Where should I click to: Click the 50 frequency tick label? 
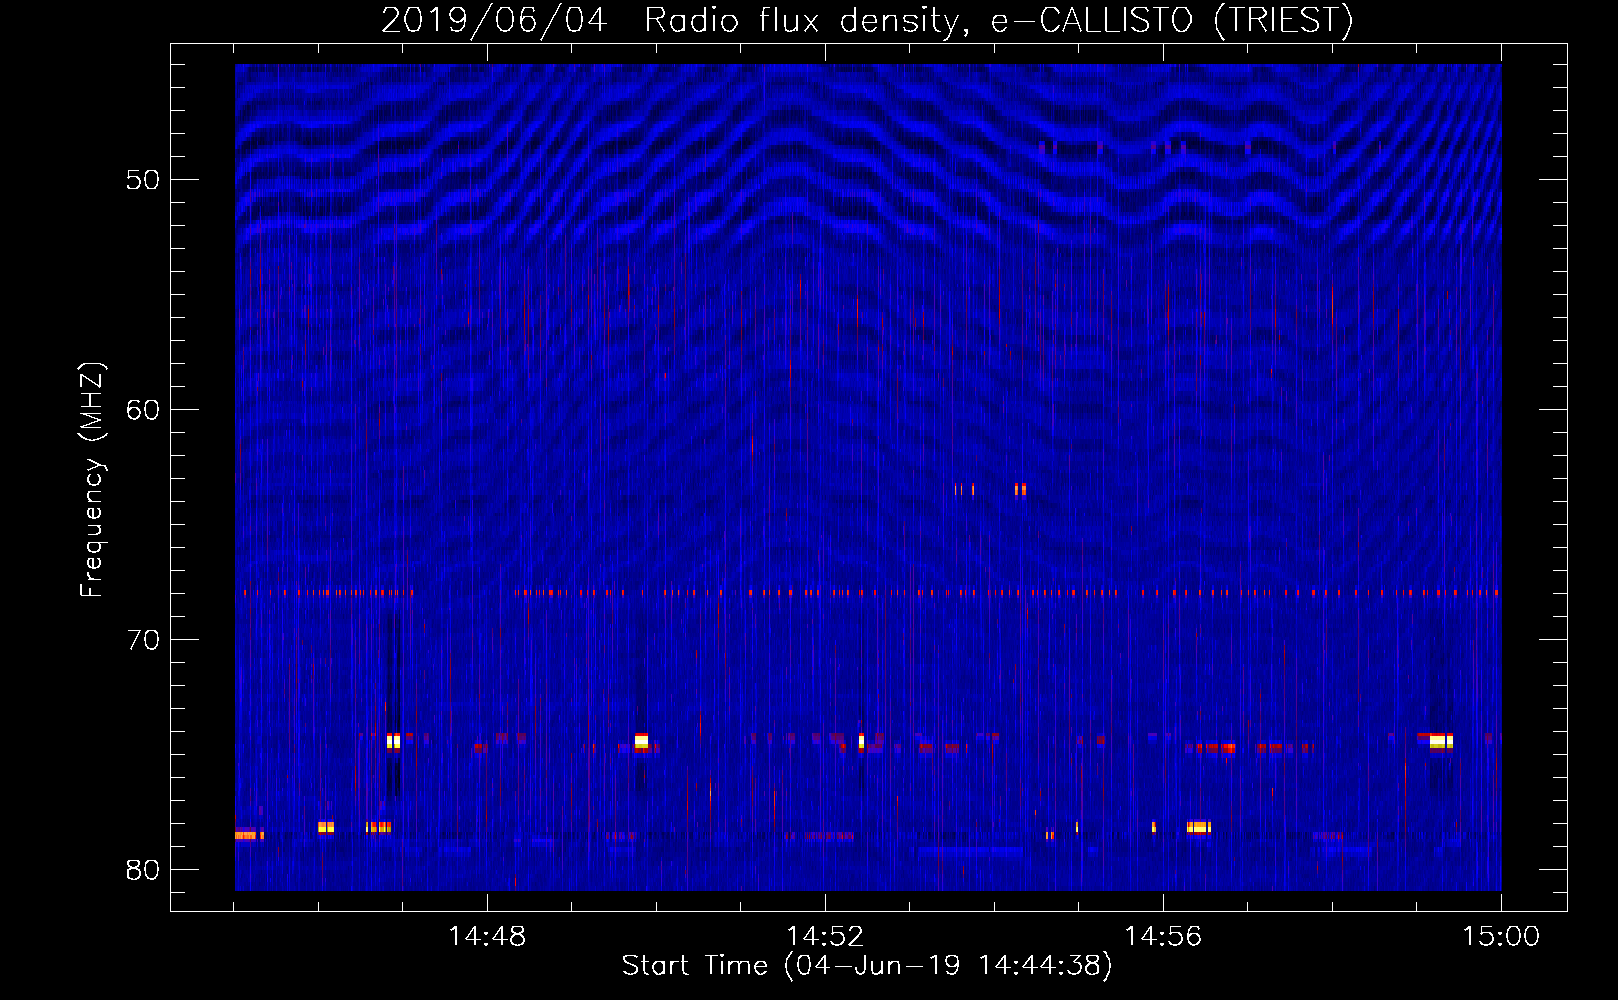143,180
